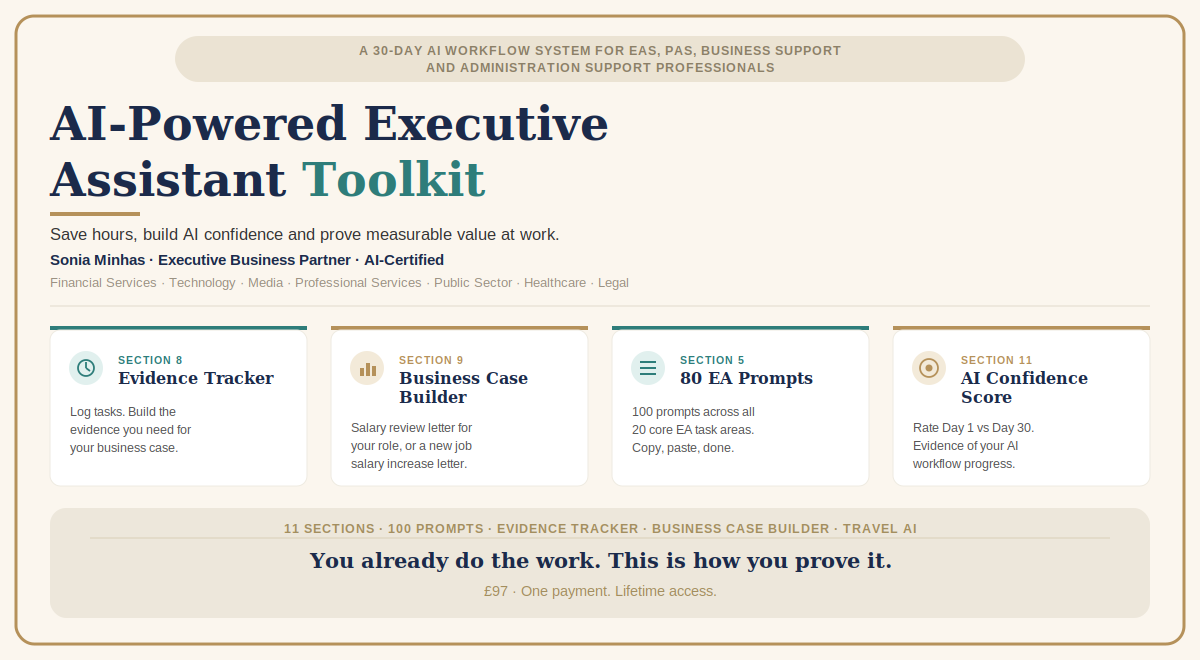
Task: Click Sonia Minhas author line
Action: point(247,260)
